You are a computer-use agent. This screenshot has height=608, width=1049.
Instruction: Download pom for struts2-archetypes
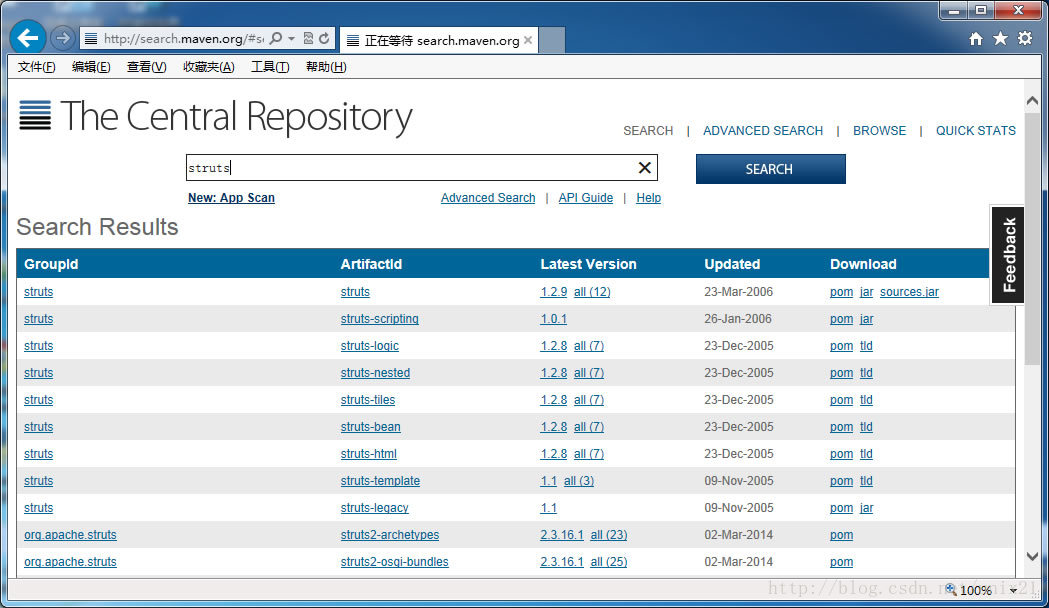point(841,535)
